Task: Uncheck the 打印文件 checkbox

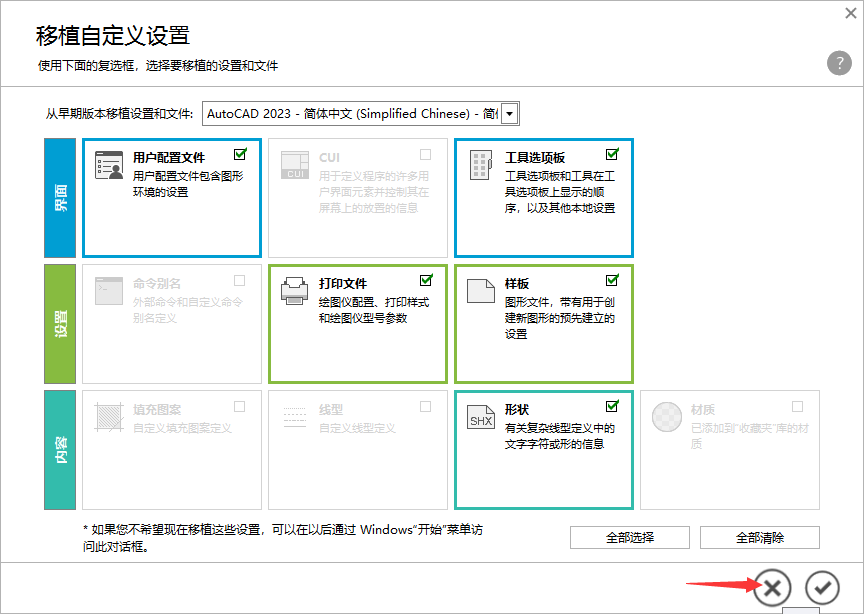Action: coord(425,281)
